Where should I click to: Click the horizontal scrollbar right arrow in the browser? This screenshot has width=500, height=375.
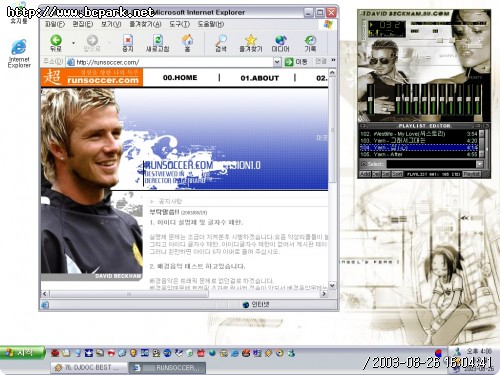pos(324,294)
